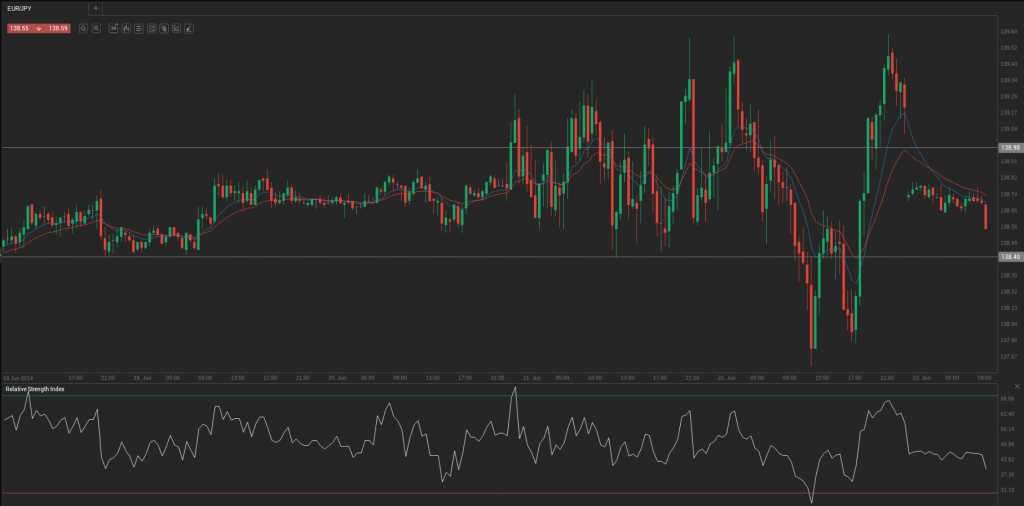Open the drawing tools pencil icon
Viewport: 1024px width, 506px height.
[188, 28]
